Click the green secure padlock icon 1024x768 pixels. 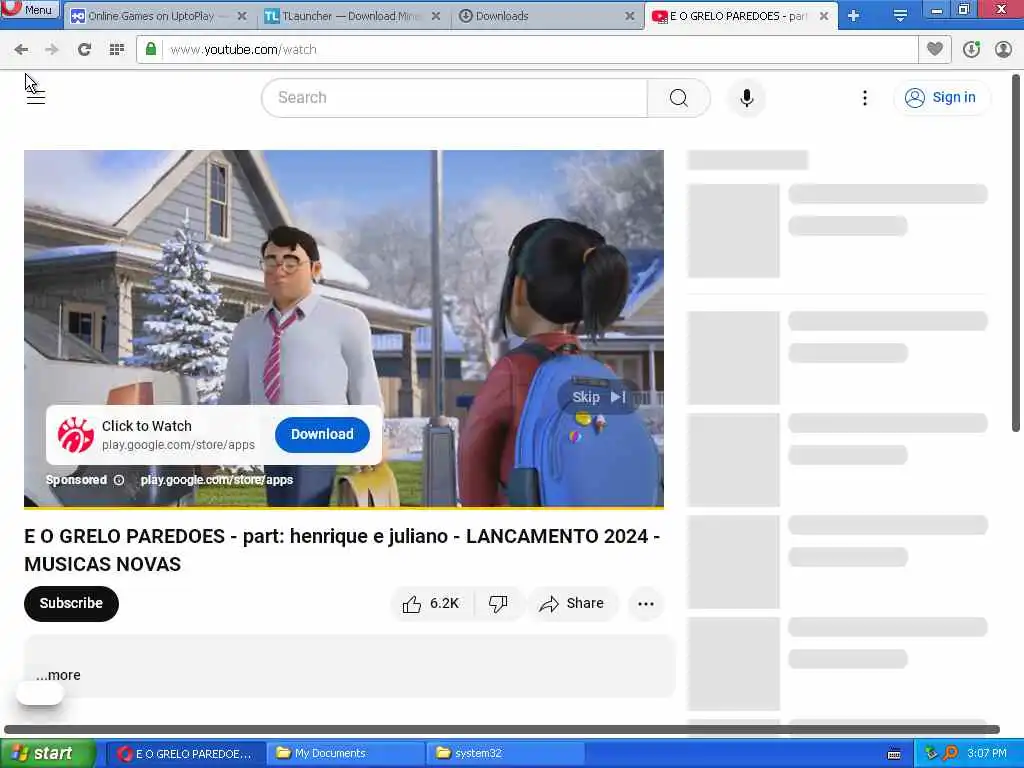point(151,49)
